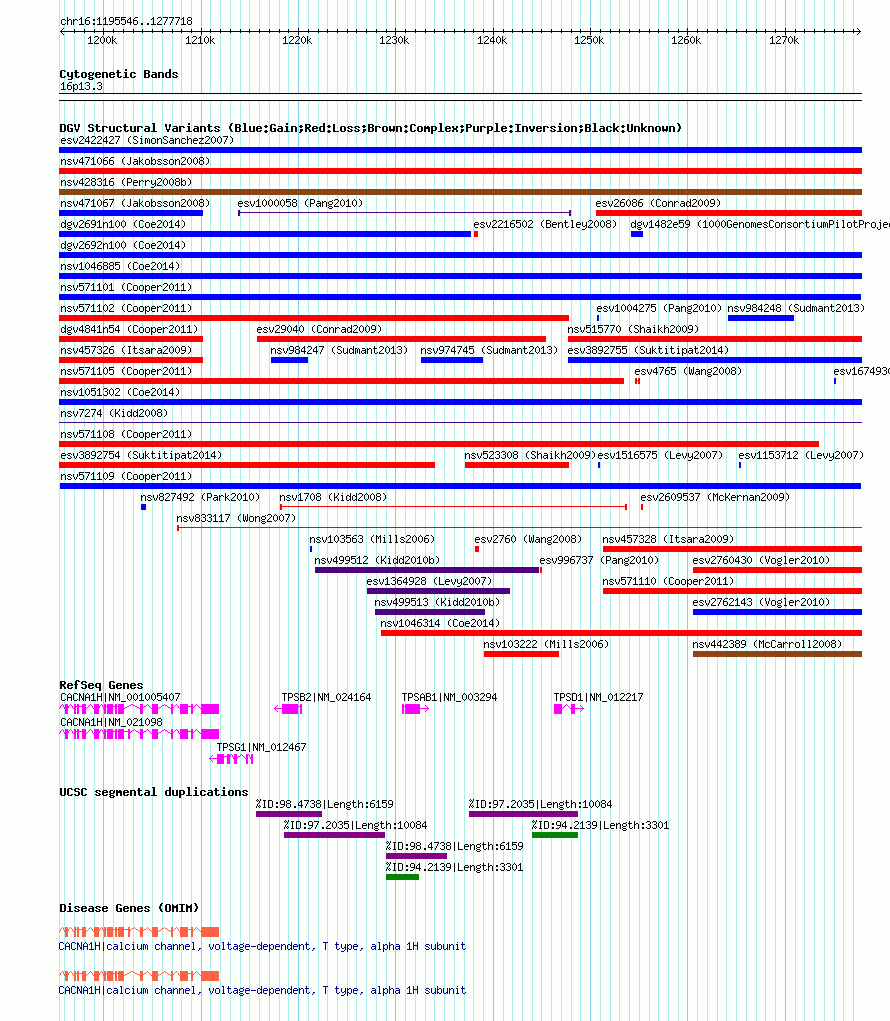890x1021 pixels.
Task: Click nsv571105 (Cooper2011) label
Action: (126, 371)
